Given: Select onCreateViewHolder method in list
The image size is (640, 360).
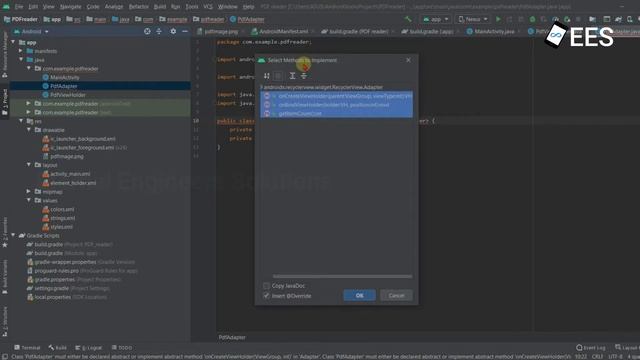Looking at the screenshot, I should click(x=337, y=96).
